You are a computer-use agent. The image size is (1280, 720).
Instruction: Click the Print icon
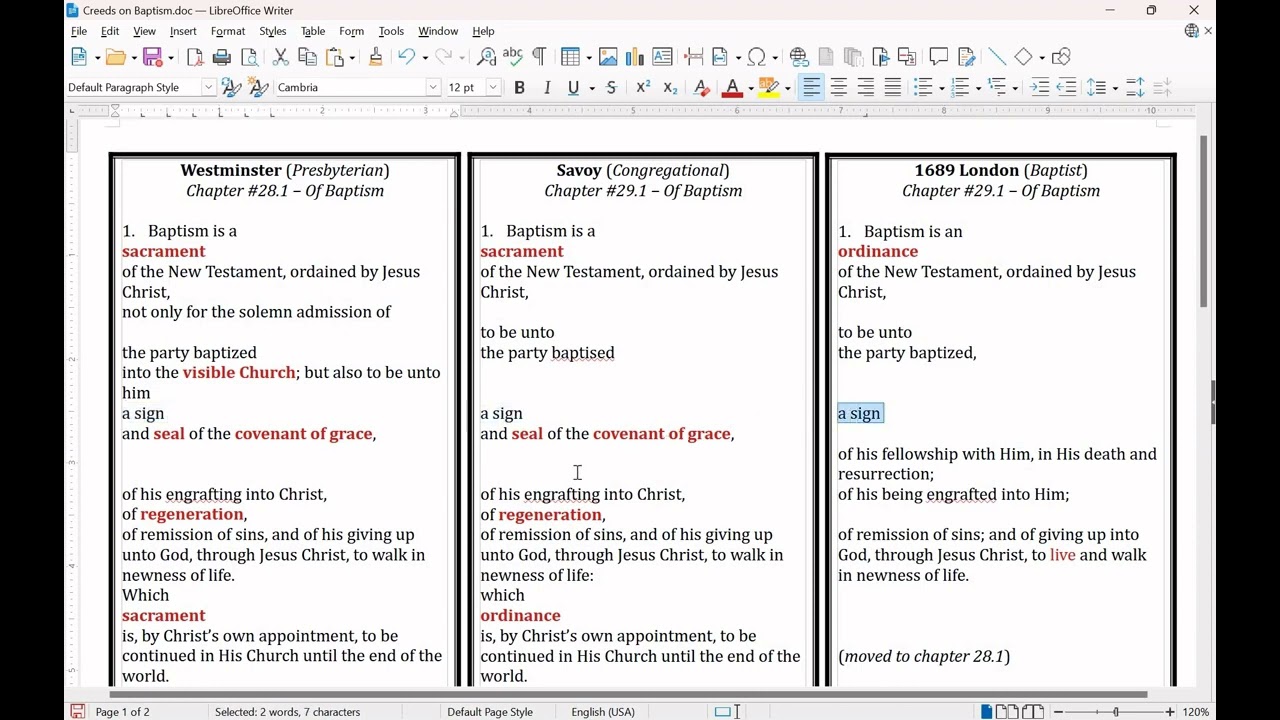tap(222, 57)
